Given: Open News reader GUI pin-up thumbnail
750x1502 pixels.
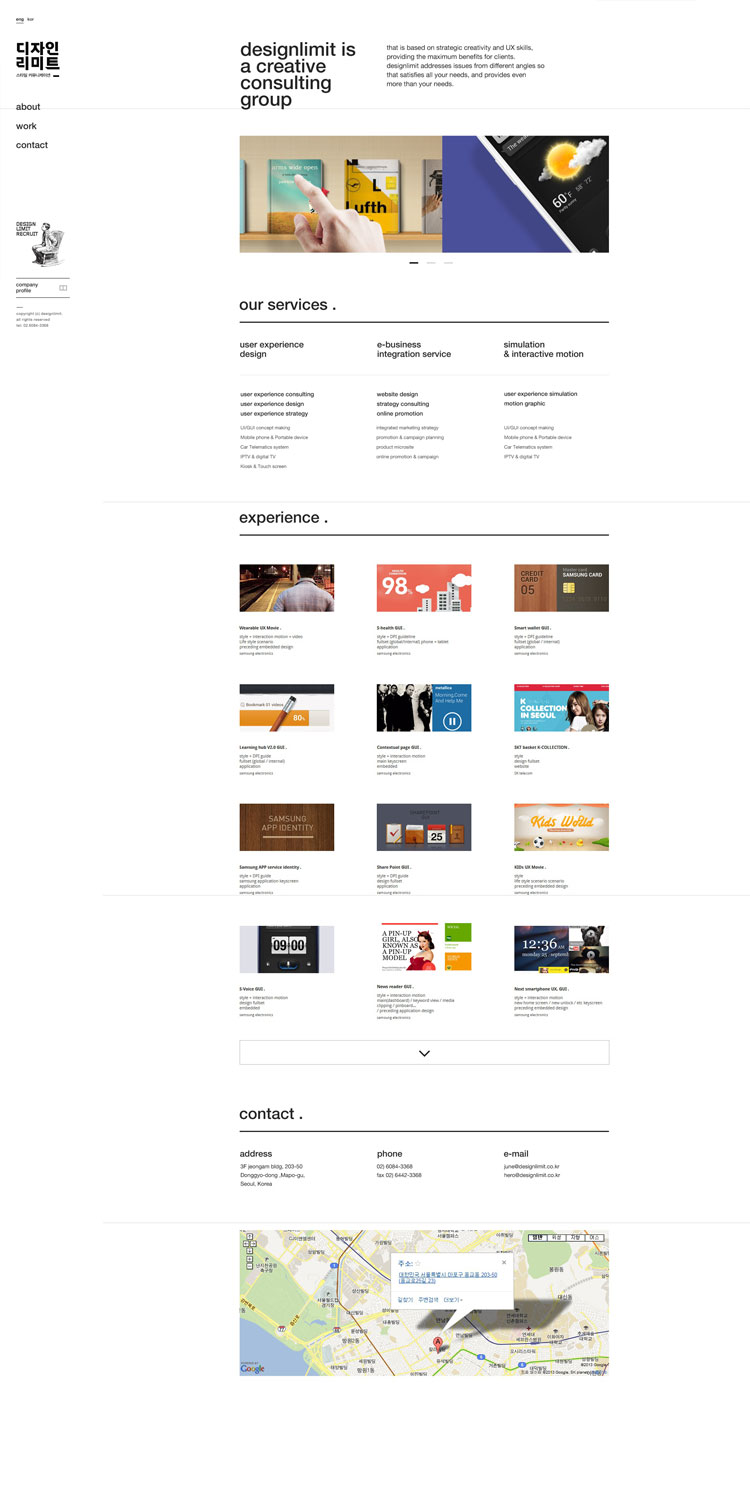Looking at the screenshot, I should (424, 949).
